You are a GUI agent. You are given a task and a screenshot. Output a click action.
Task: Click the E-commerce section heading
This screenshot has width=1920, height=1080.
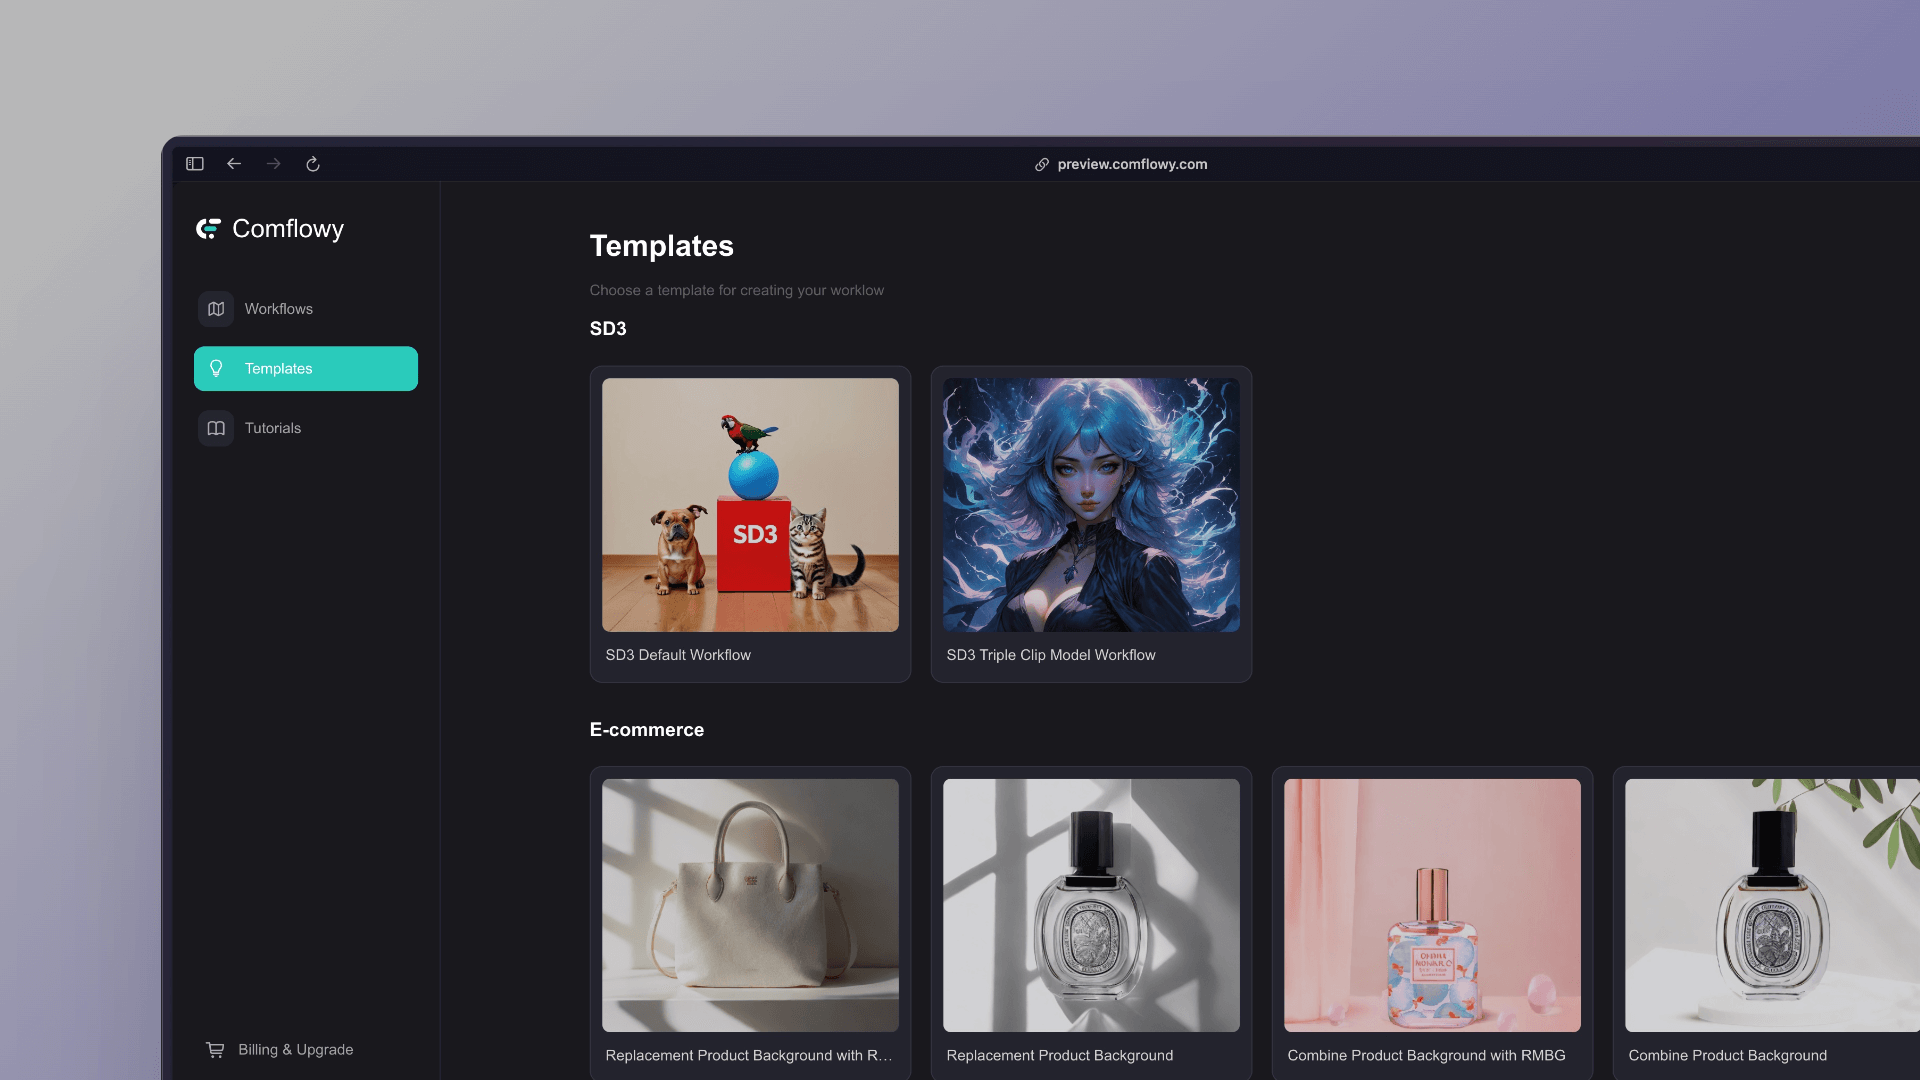click(646, 730)
